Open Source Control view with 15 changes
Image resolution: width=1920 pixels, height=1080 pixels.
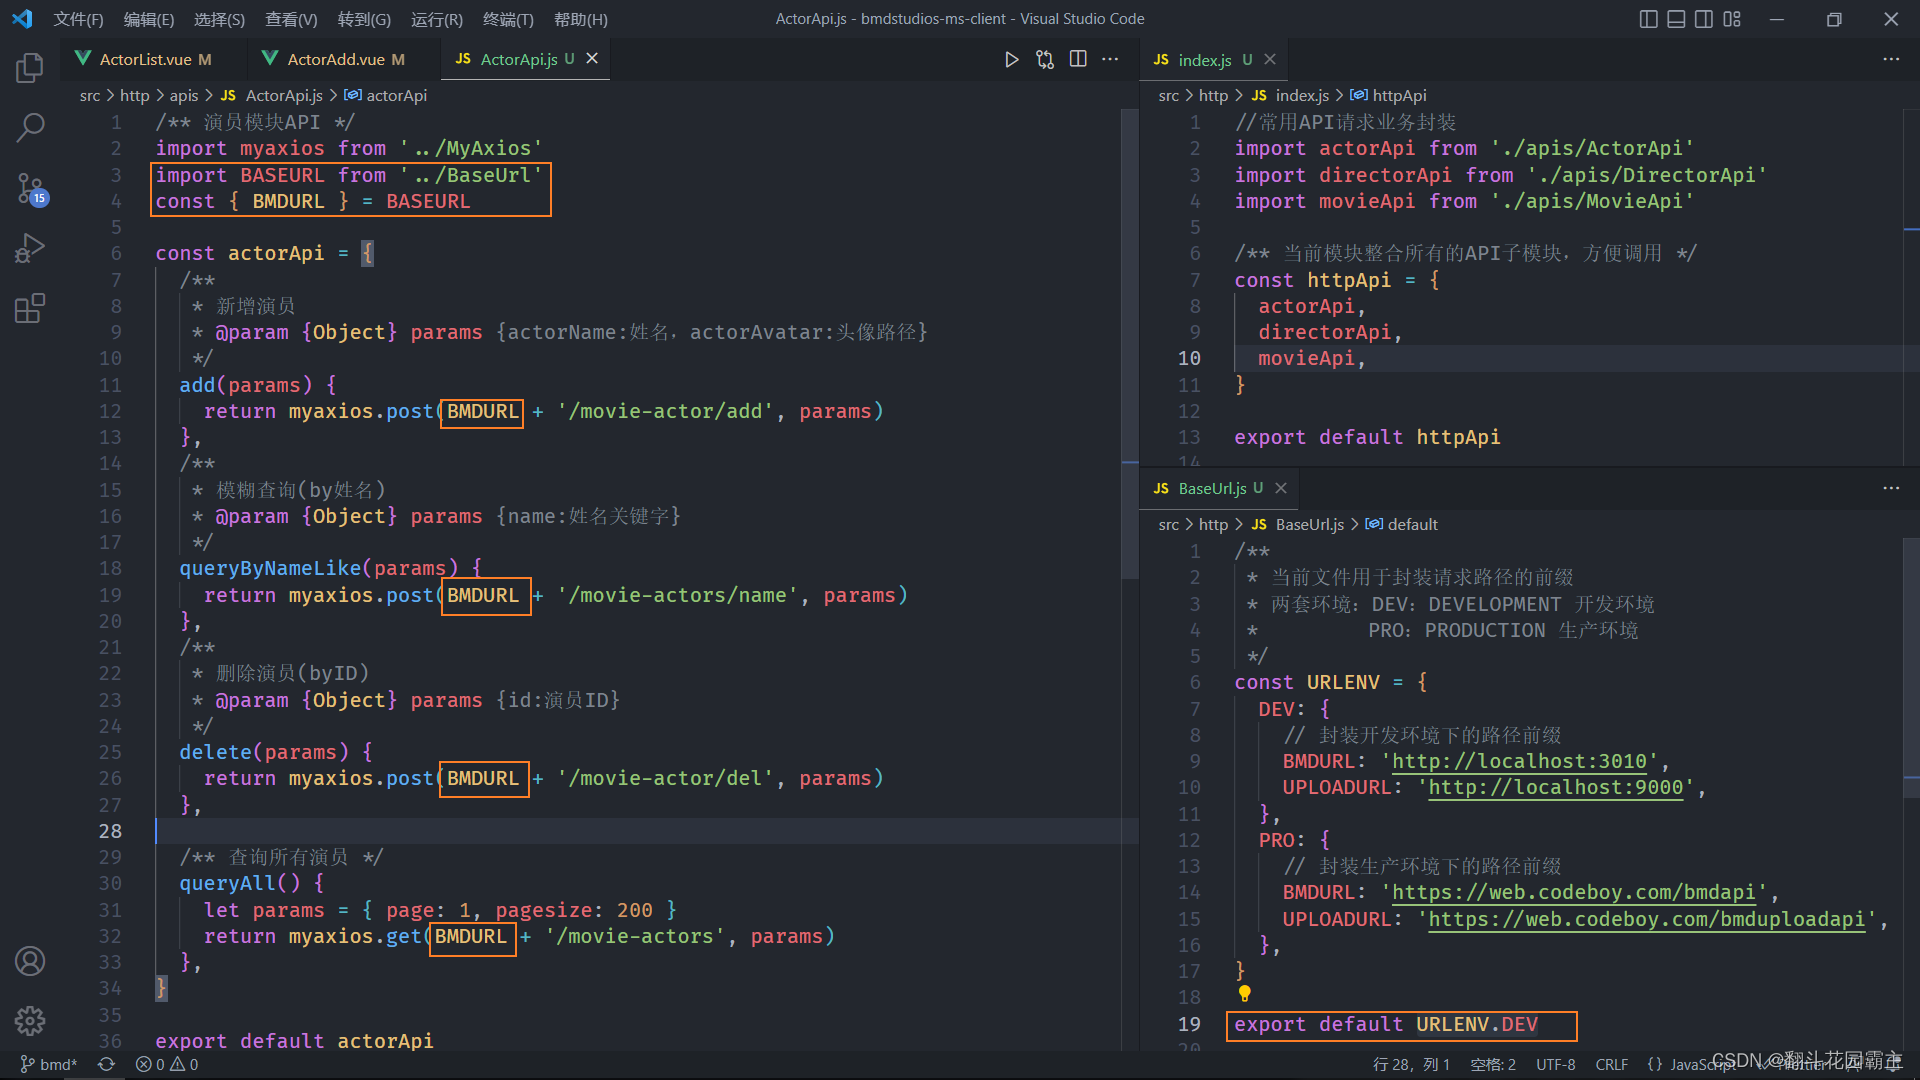[x=30, y=188]
